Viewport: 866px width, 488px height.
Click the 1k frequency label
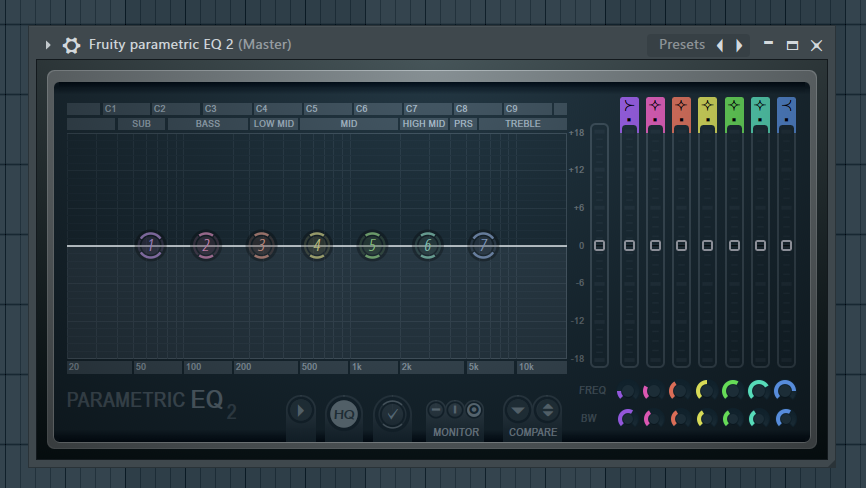pyautogui.click(x=357, y=367)
